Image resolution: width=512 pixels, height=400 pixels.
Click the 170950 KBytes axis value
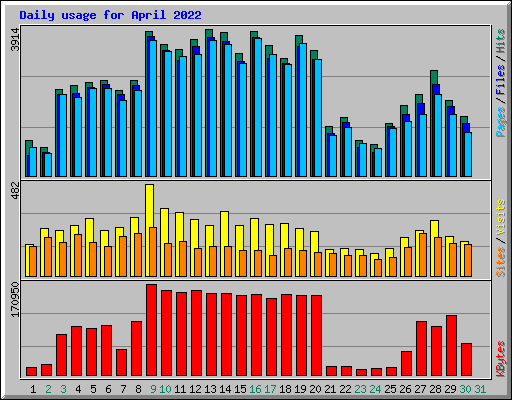[15, 300]
